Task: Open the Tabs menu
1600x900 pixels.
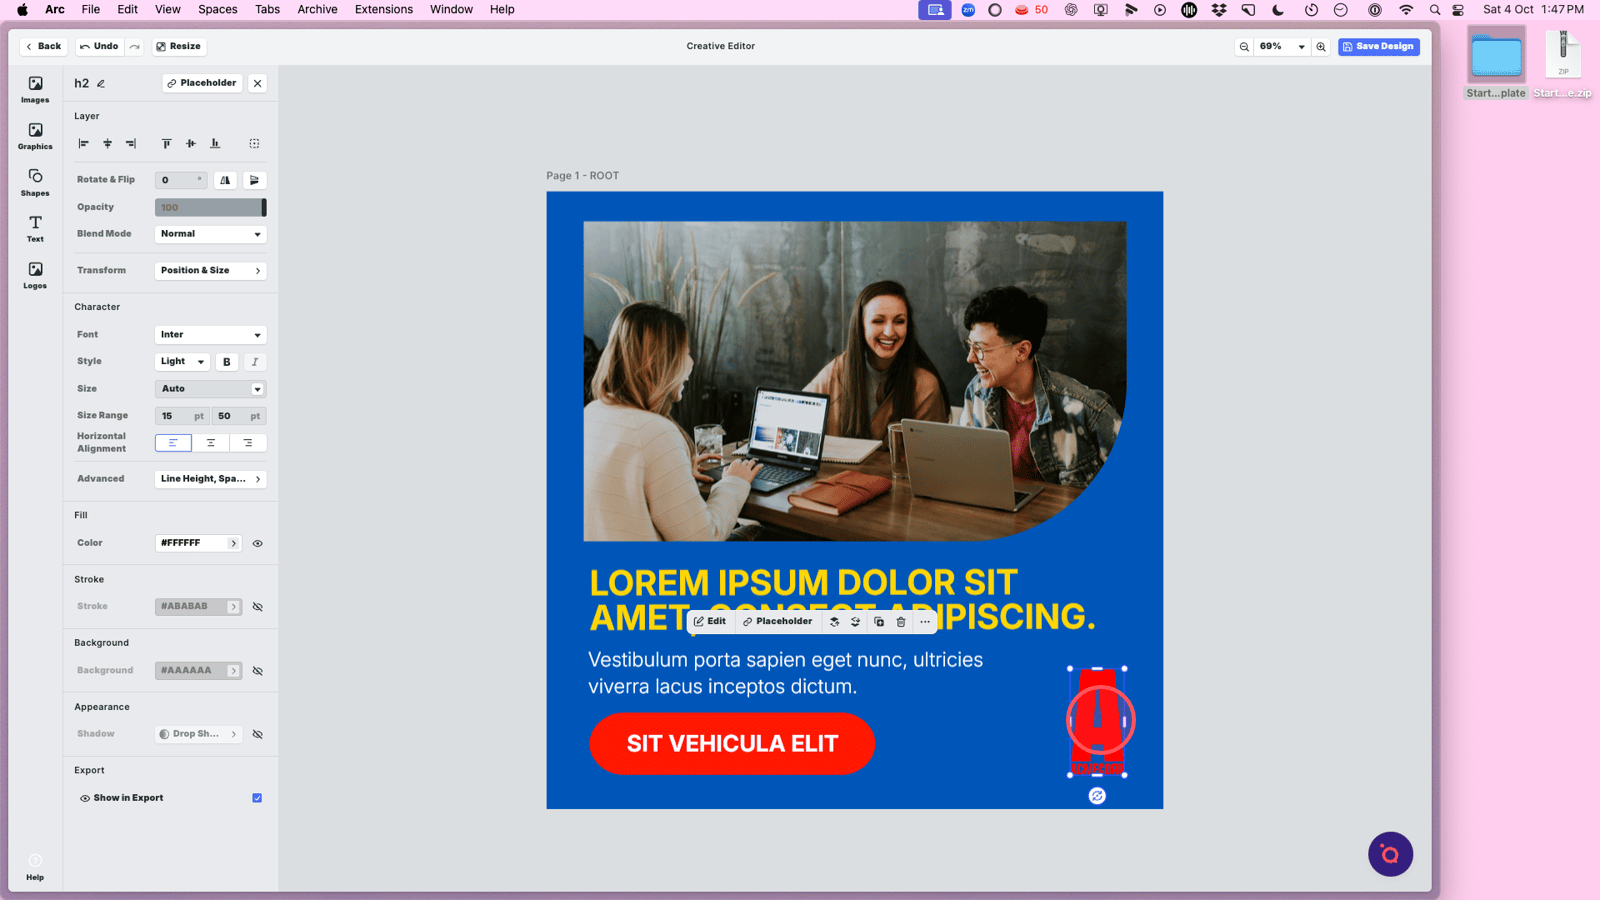Action: tap(267, 9)
